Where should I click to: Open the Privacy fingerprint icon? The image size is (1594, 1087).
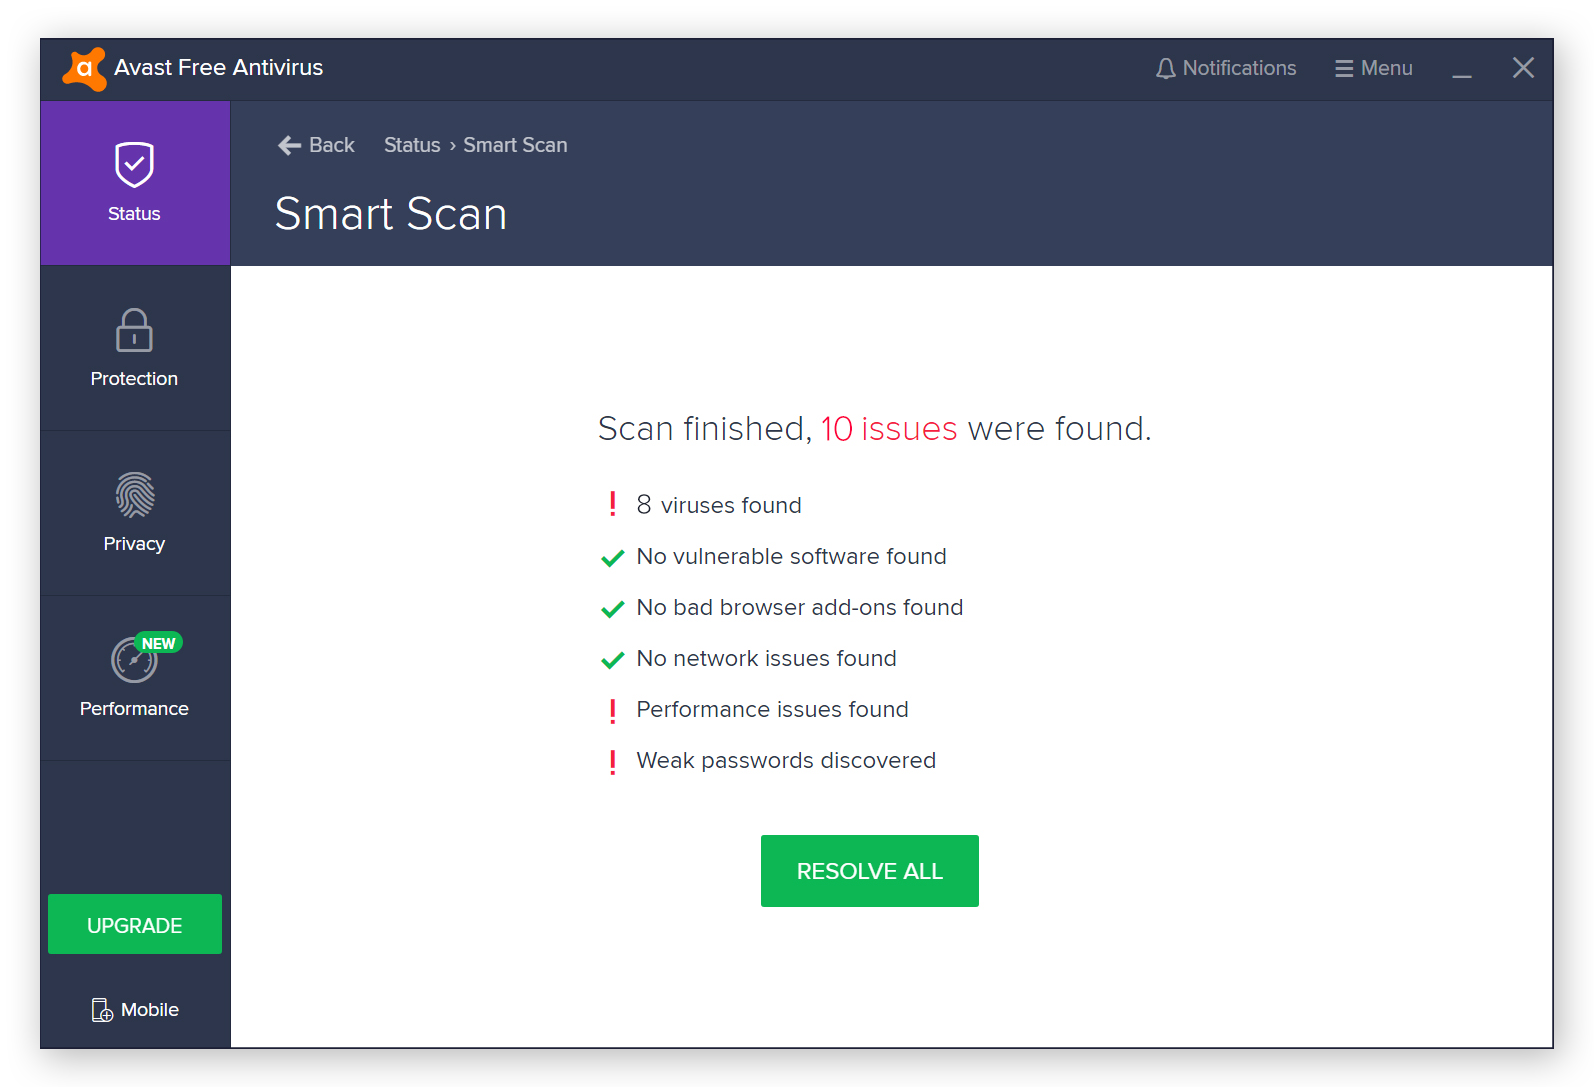[134, 495]
